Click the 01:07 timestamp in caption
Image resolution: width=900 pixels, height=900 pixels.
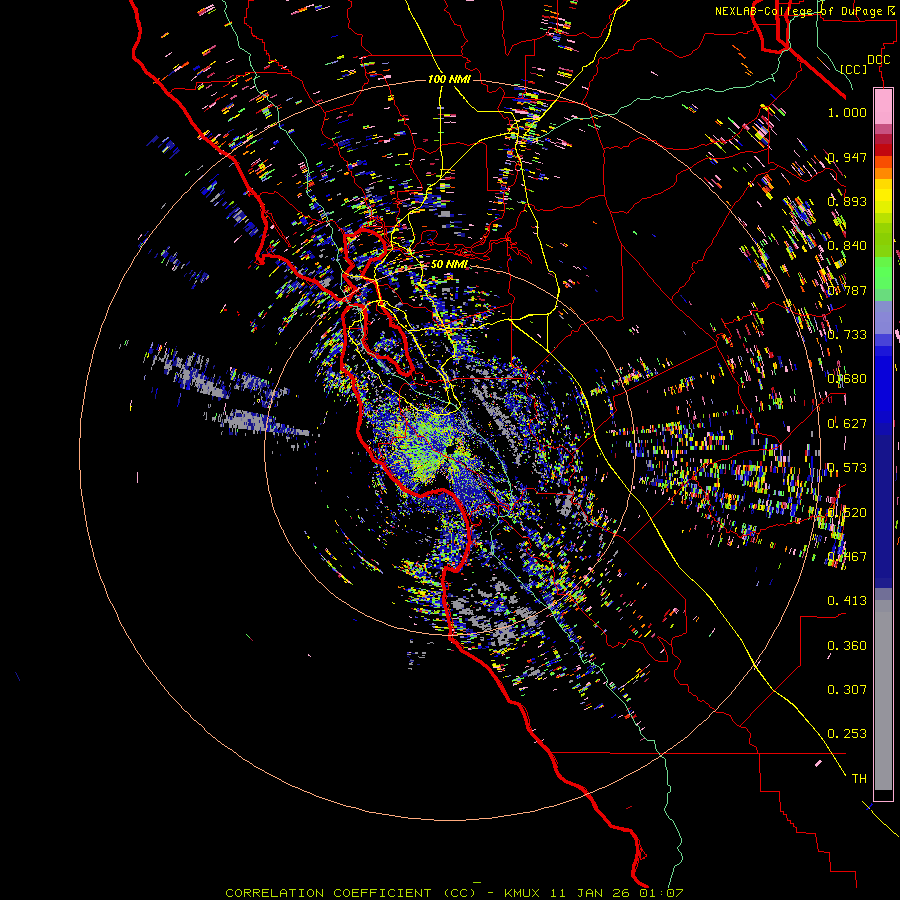(x=662, y=893)
